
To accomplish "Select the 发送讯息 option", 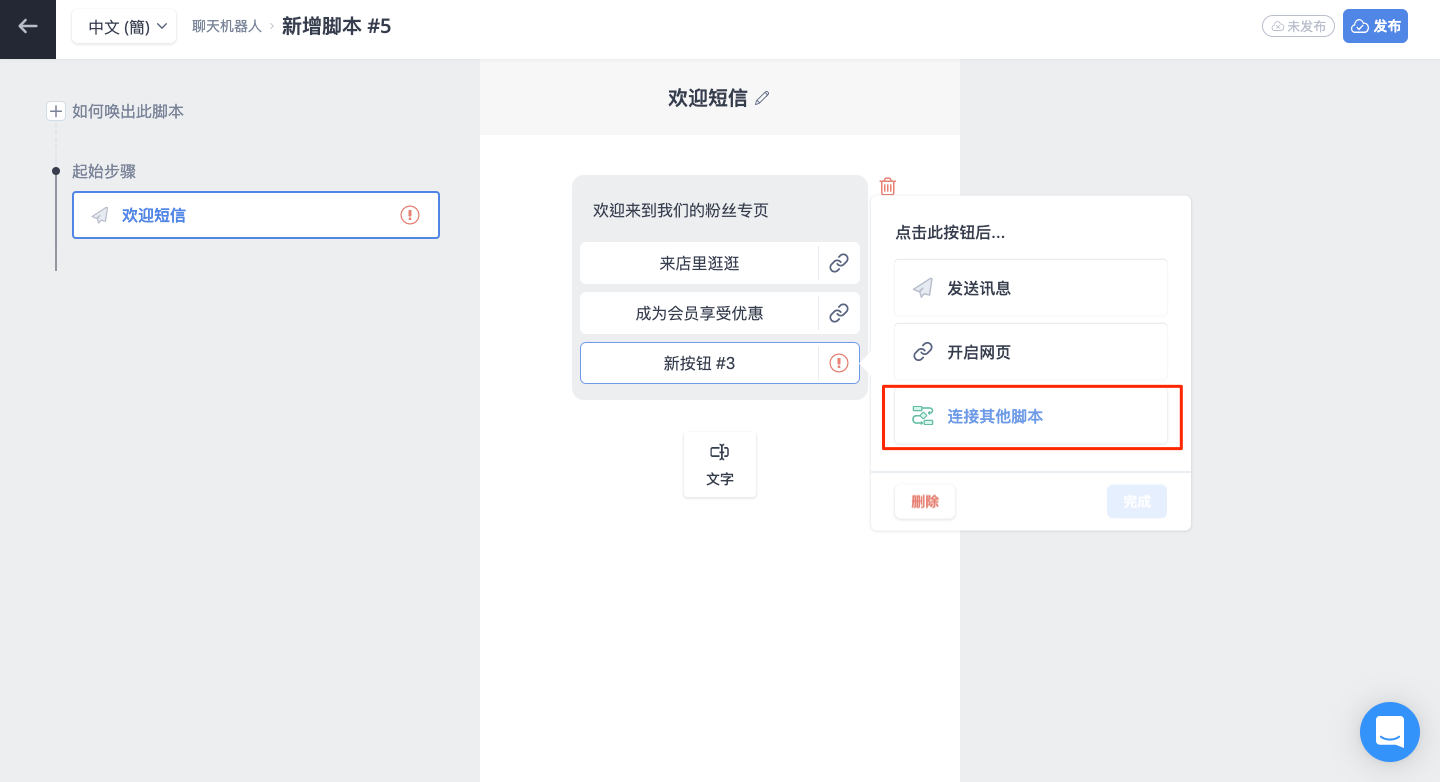I will click(1031, 288).
